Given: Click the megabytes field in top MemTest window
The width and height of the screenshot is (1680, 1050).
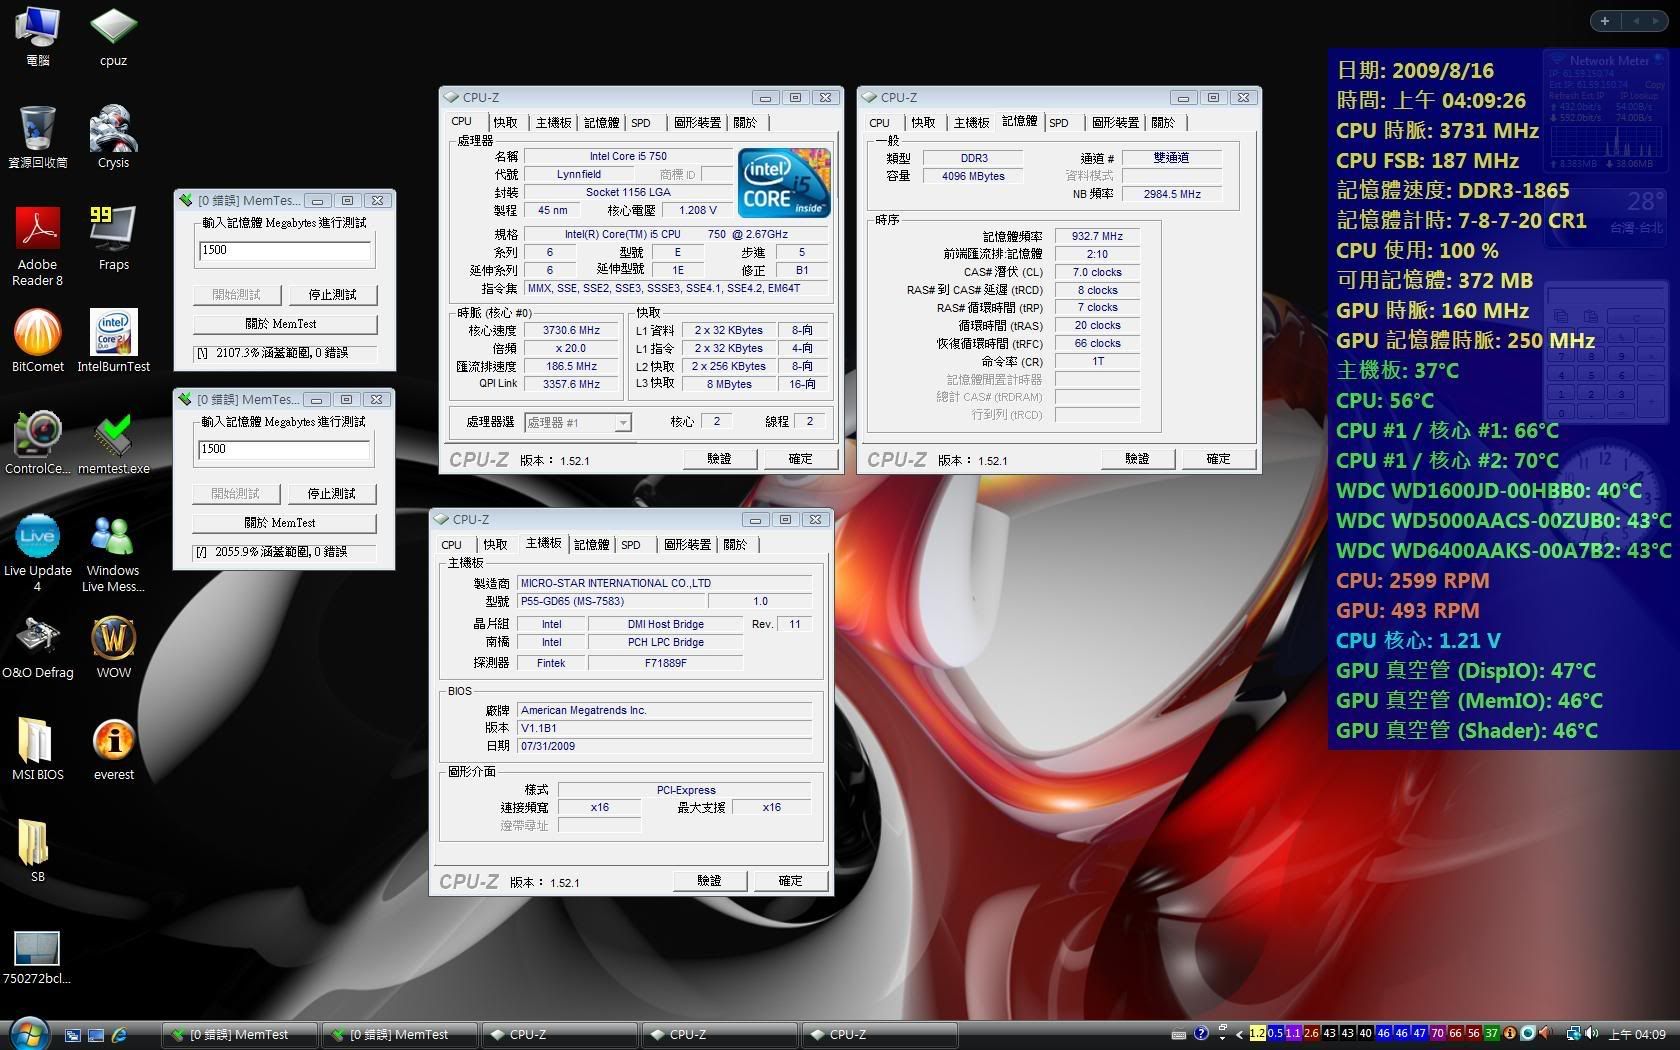Looking at the screenshot, I should 285,251.
